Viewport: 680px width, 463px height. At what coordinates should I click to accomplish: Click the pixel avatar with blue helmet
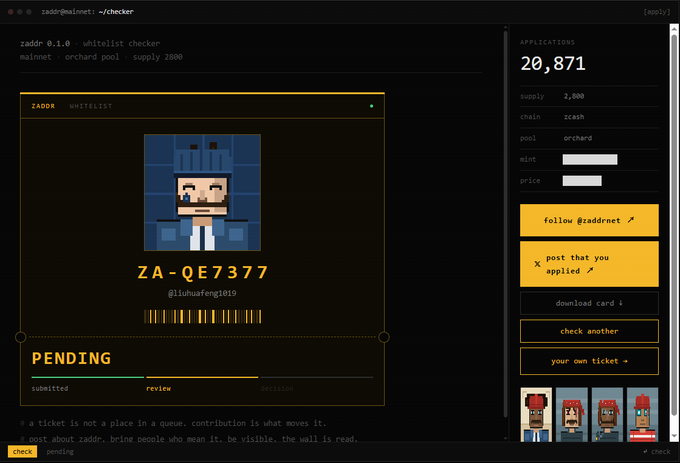202,192
